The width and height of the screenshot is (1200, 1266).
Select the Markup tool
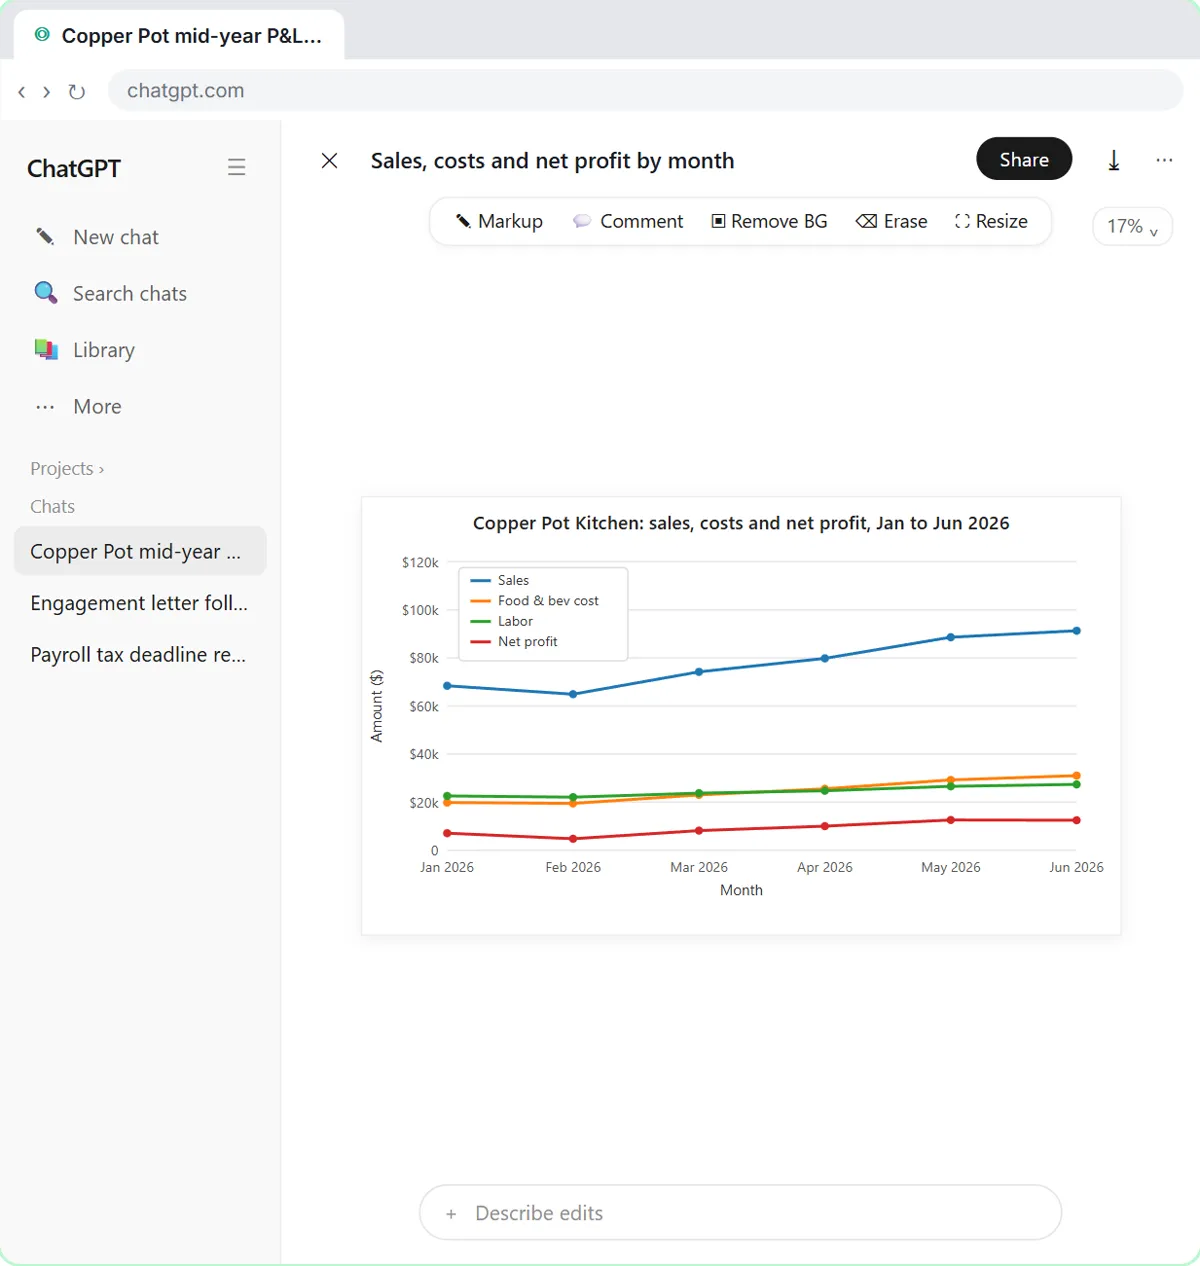499,221
